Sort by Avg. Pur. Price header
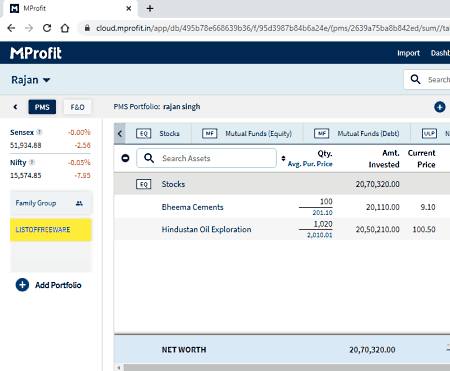Viewport: 450px width, 371px height. (310, 164)
